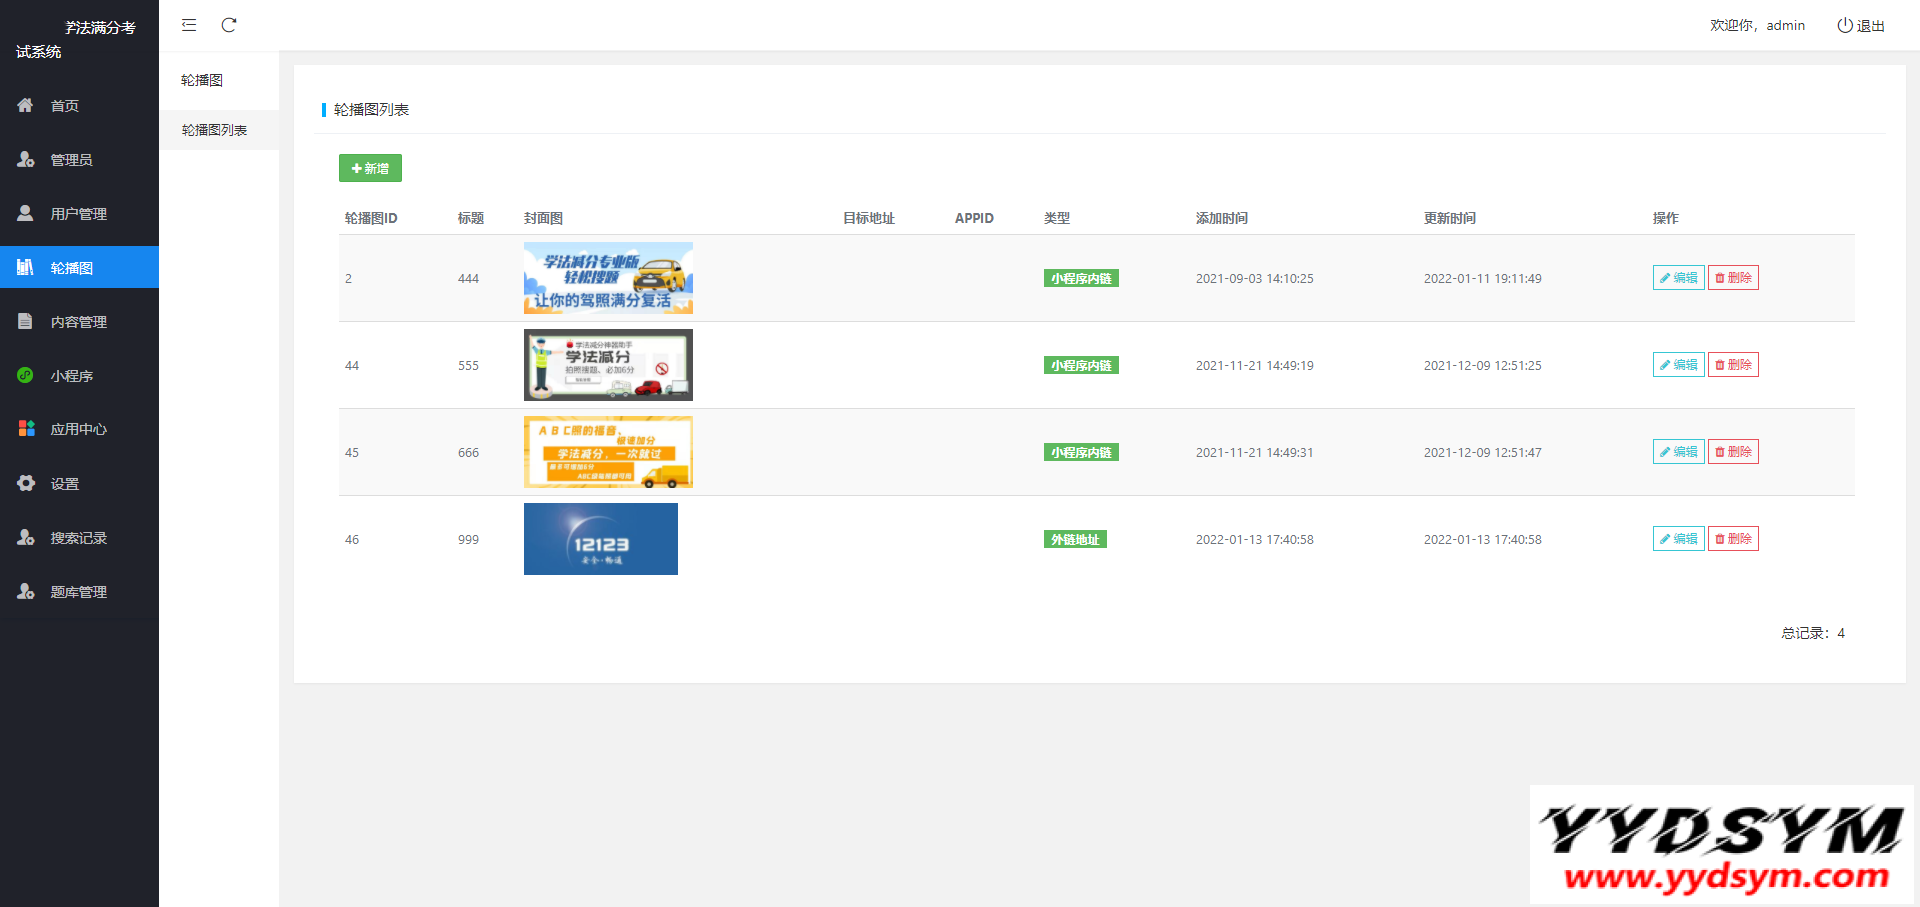
Task: Click the refresh page icon
Action: click(x=229, y=25)
